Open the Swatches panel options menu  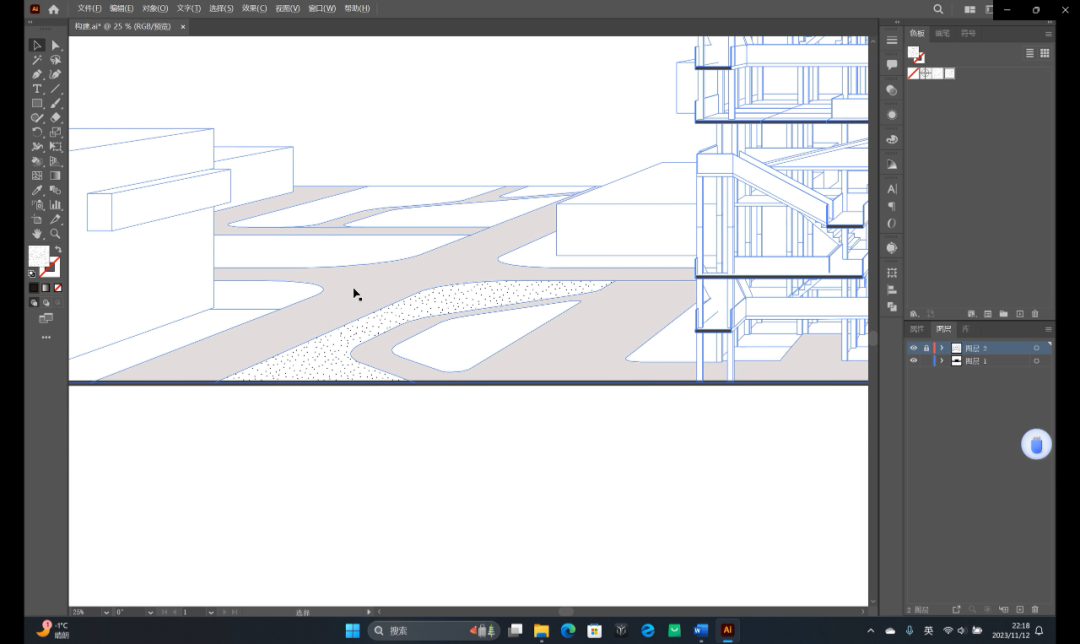click(x=1048, y=34)
